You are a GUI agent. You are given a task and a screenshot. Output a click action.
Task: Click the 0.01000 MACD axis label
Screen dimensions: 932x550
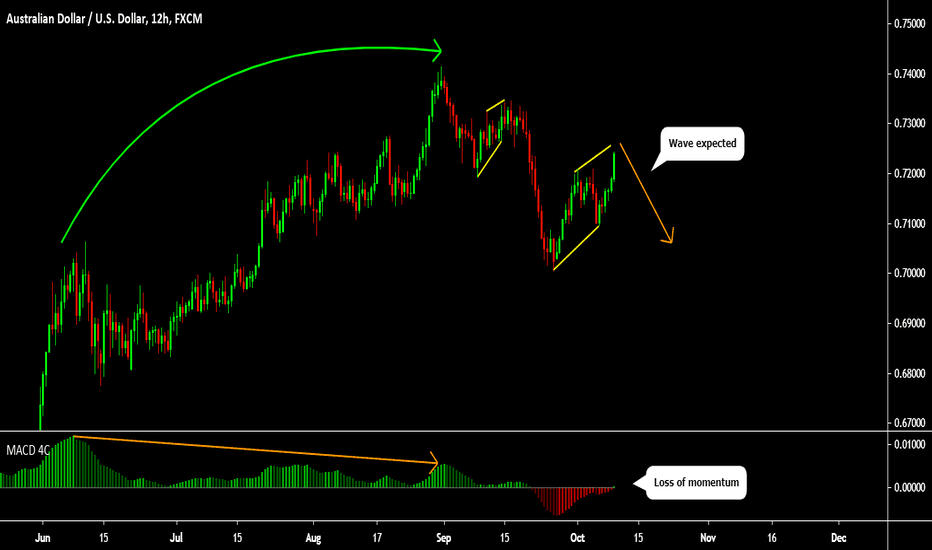pyautogui.click(x=909, y=444)
